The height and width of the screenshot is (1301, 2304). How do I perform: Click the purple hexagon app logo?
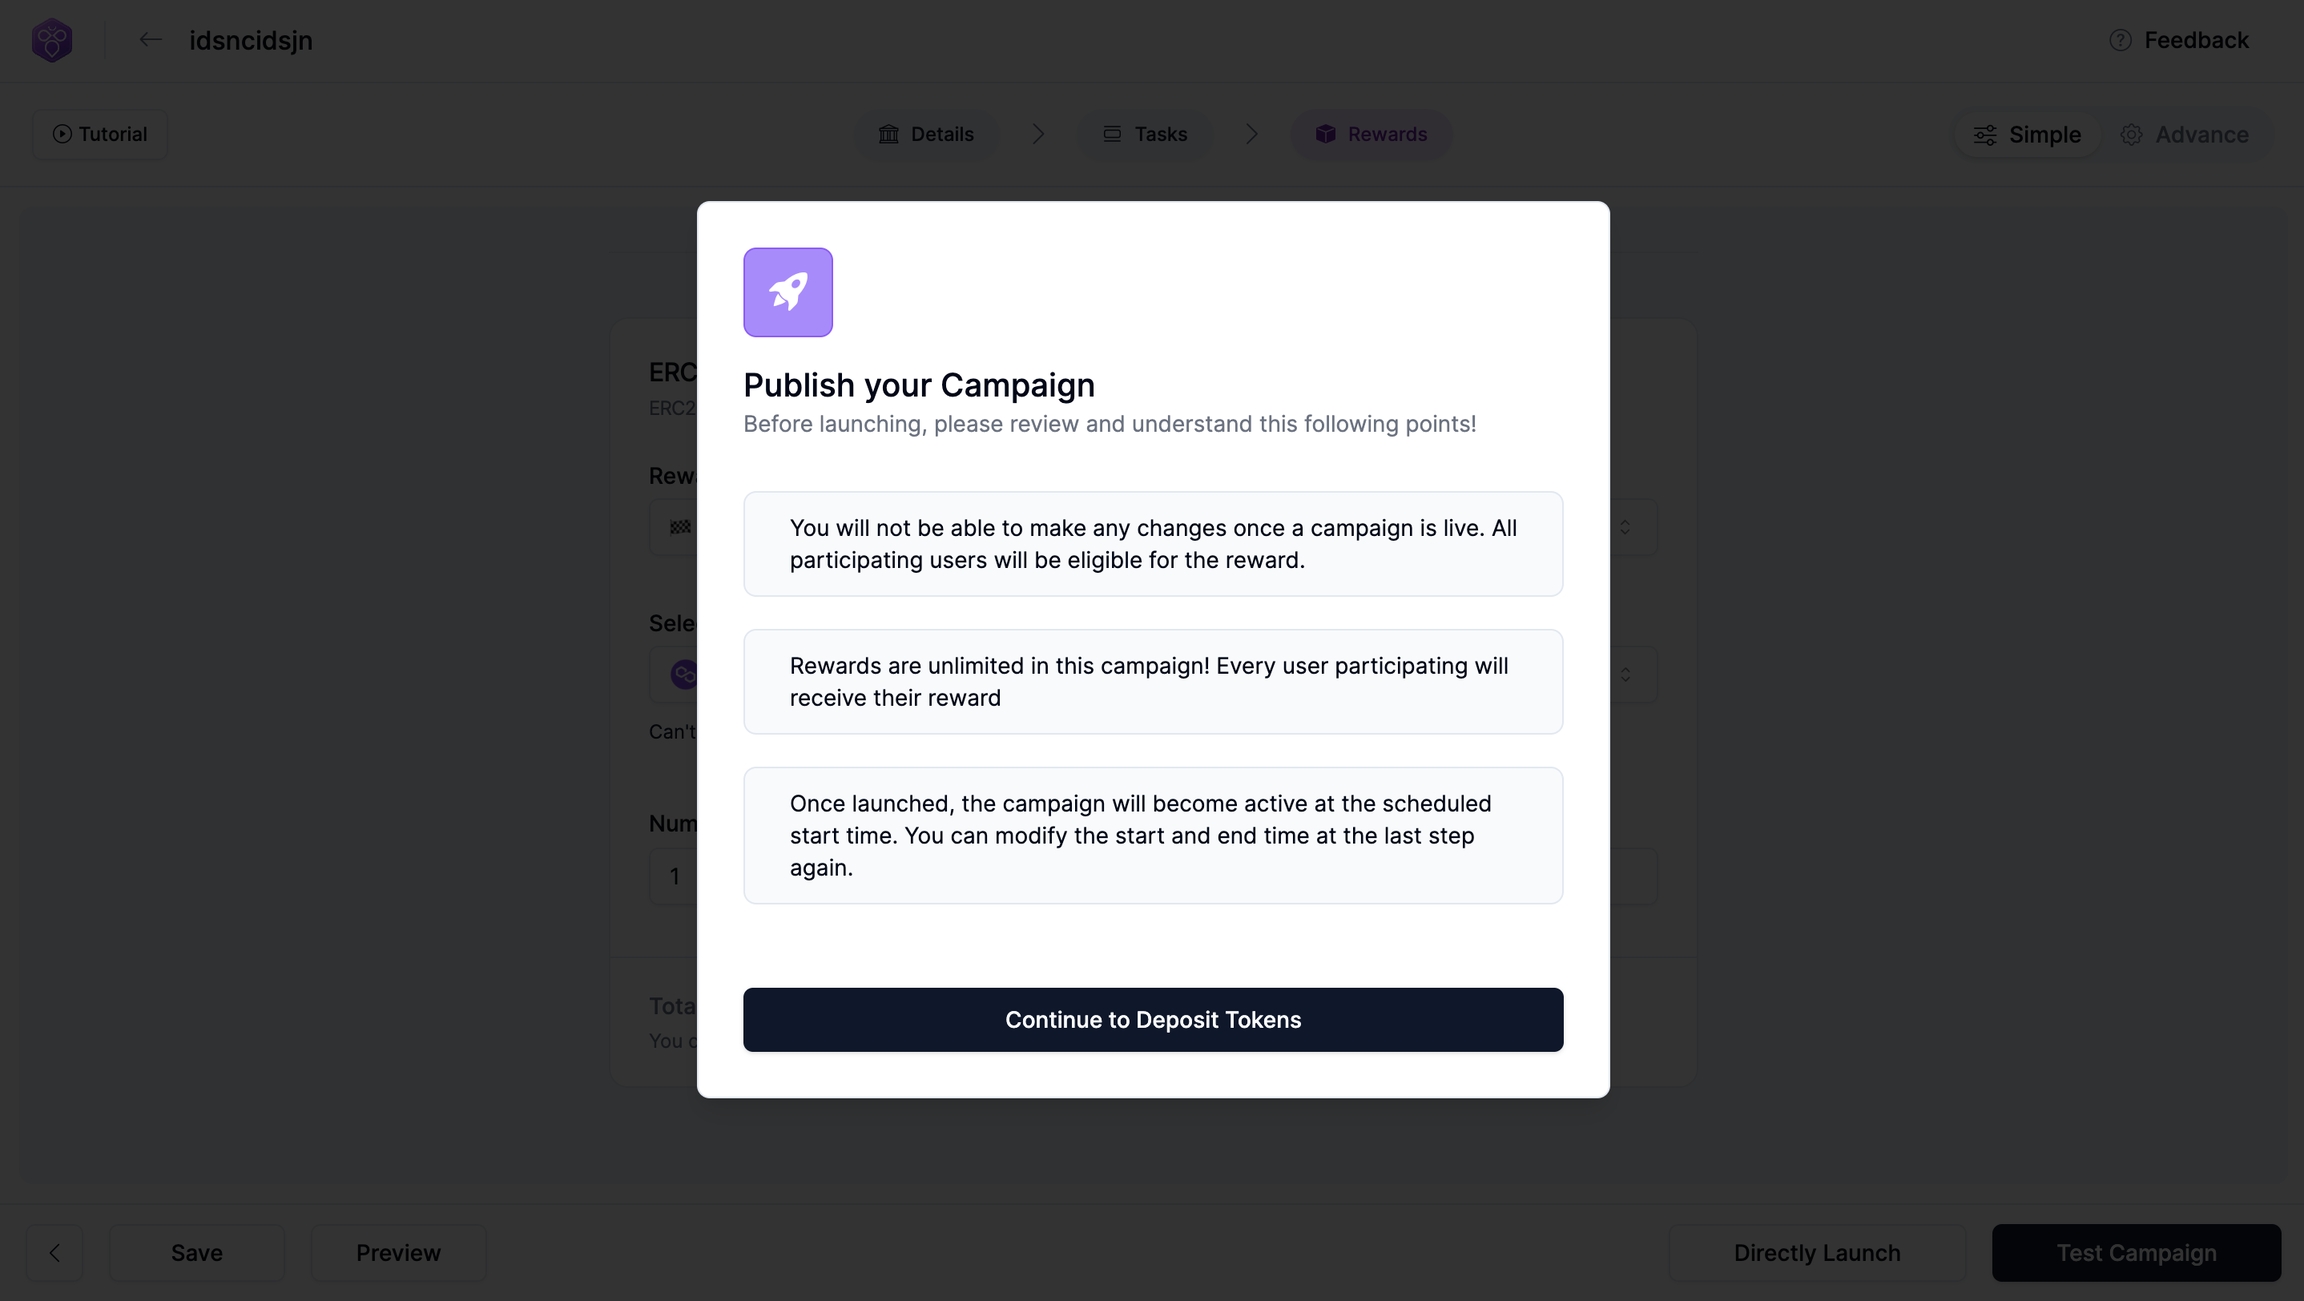point(52,40)
